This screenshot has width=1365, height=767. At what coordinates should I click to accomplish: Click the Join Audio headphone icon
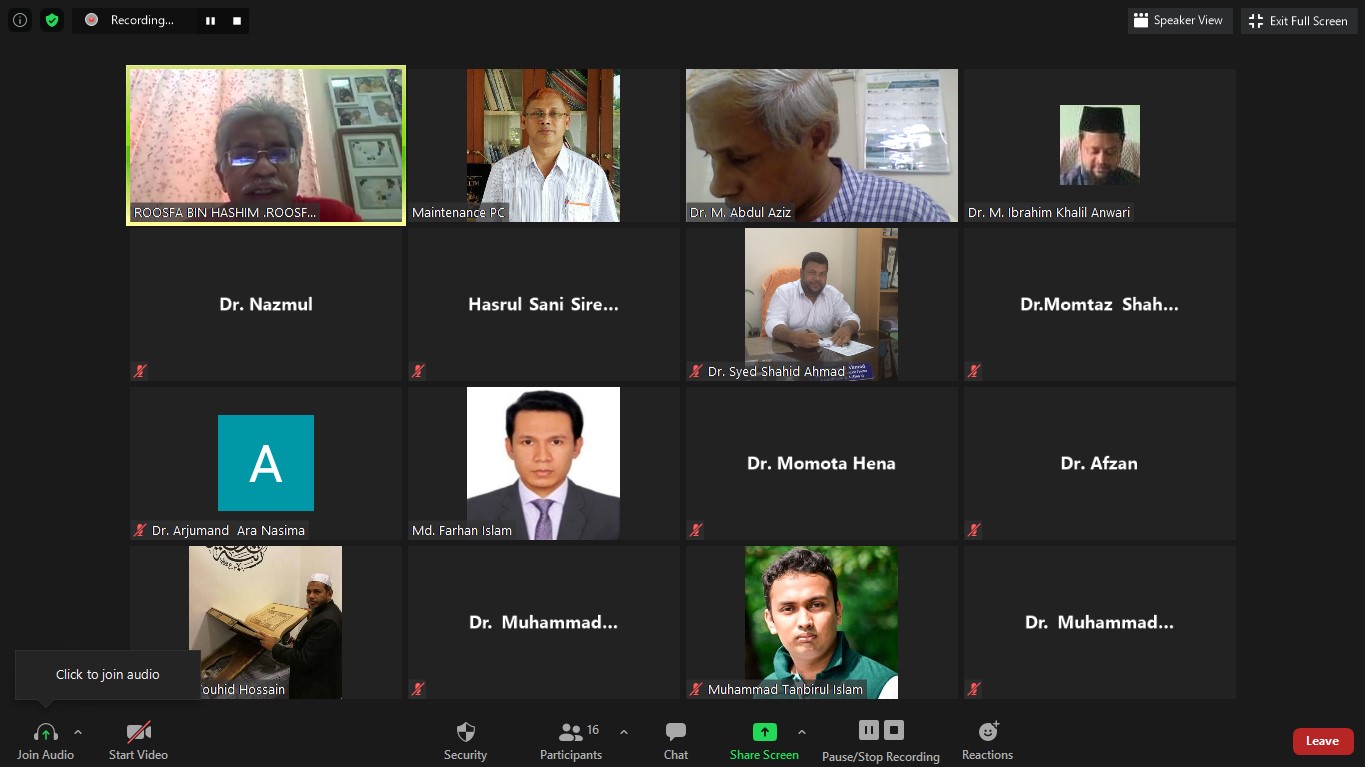tap(45, 732)
